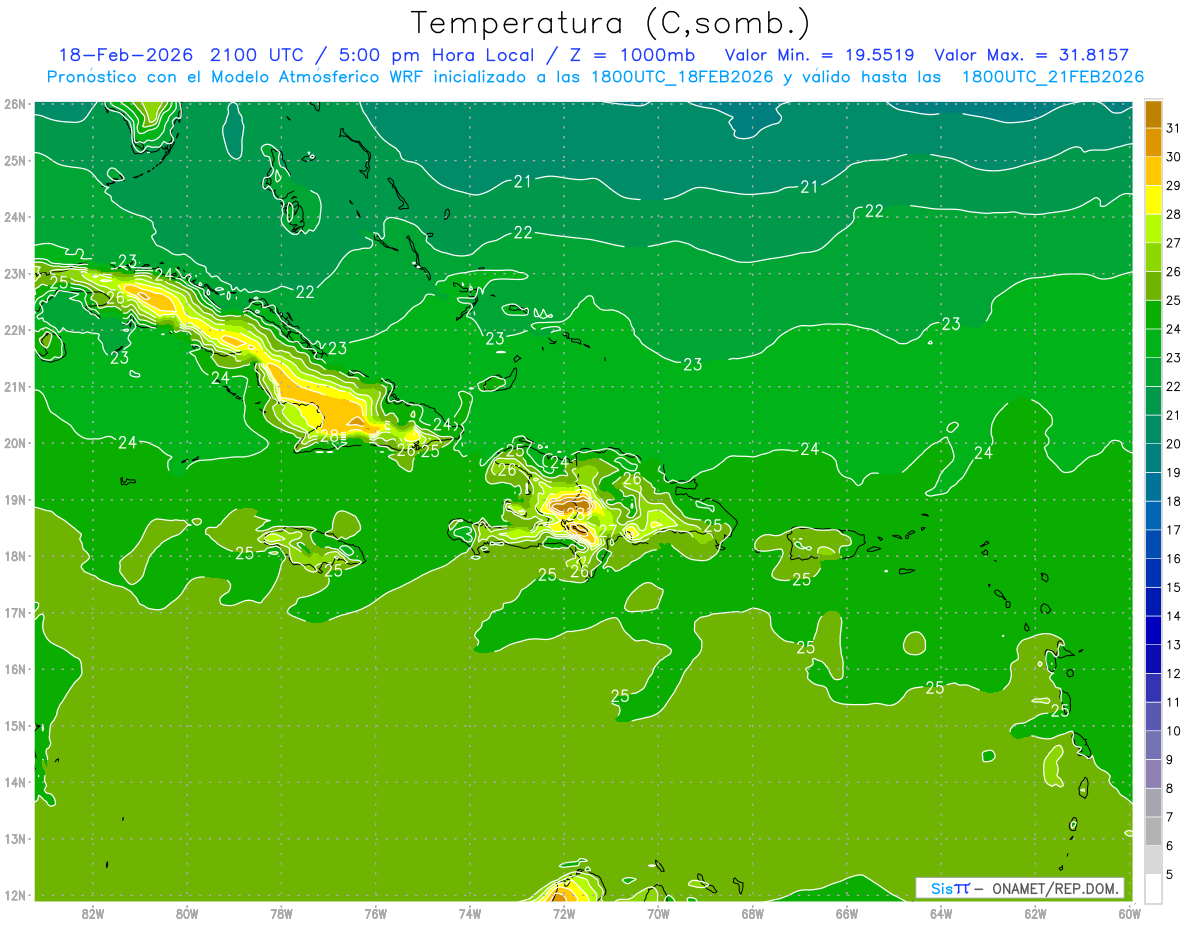The image size is (1200, 927).
Task: Click color bar segment between 30 and 31
Action: (x=1153, y=141)
